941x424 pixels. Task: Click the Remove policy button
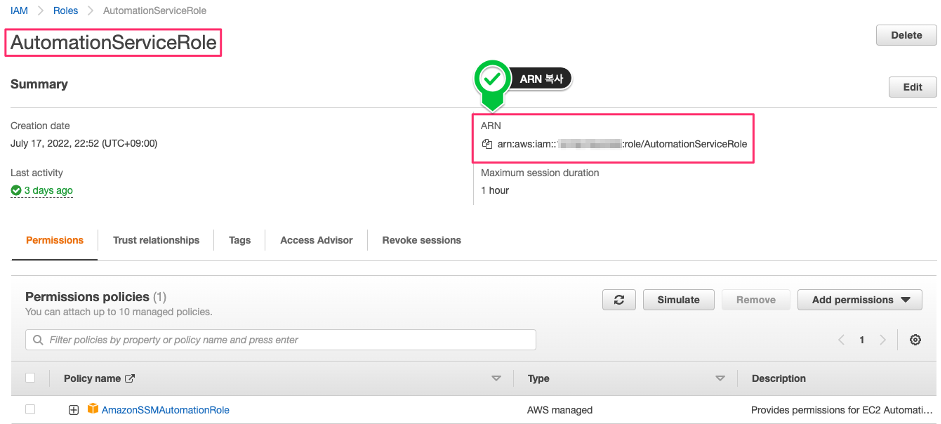coord(756,300)
